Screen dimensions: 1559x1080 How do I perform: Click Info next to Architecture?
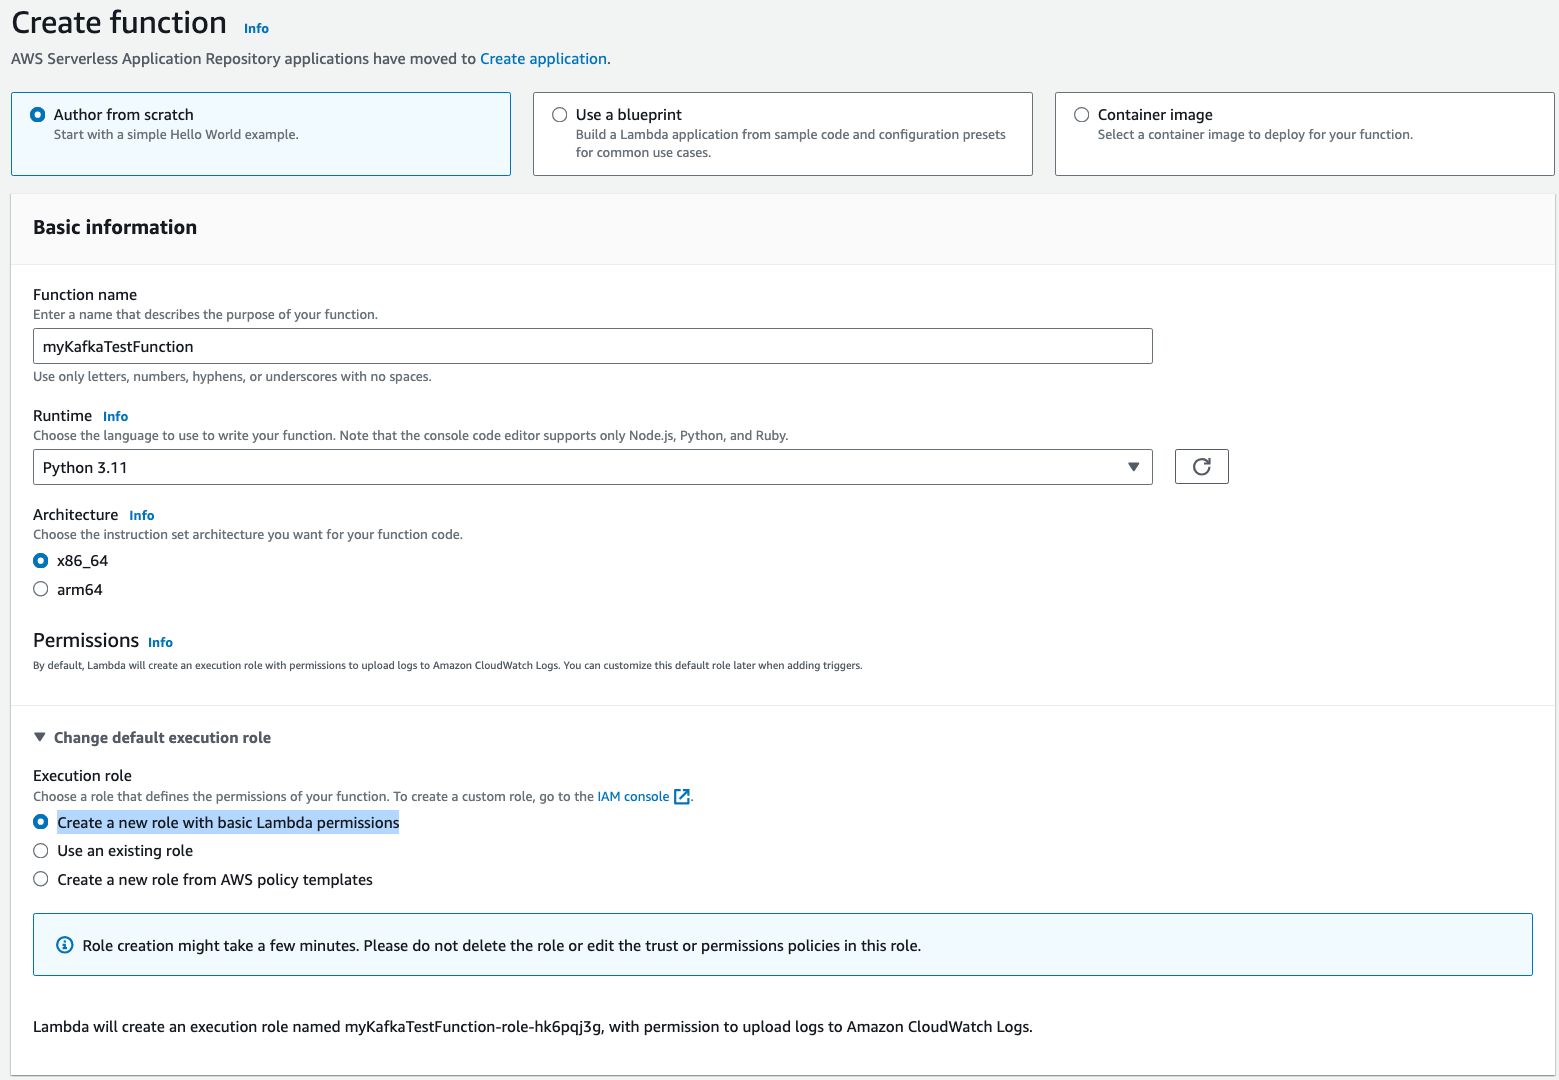[141, 515]
